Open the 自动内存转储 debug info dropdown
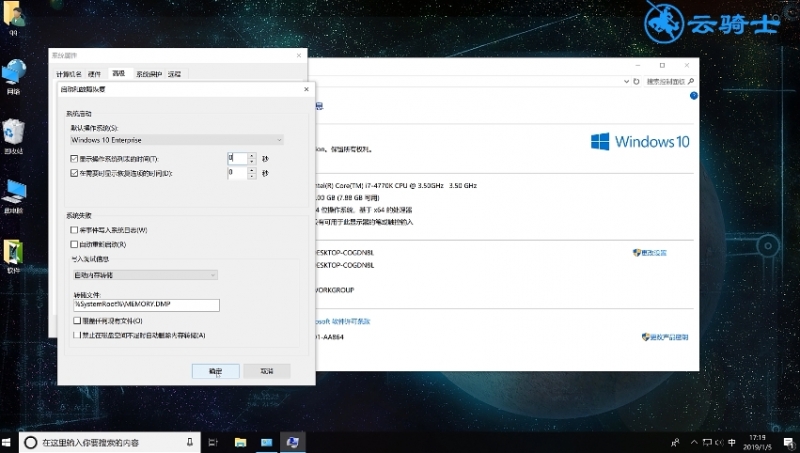The height and width of the screenshot is (453, 800). click(x=145, y=275)
